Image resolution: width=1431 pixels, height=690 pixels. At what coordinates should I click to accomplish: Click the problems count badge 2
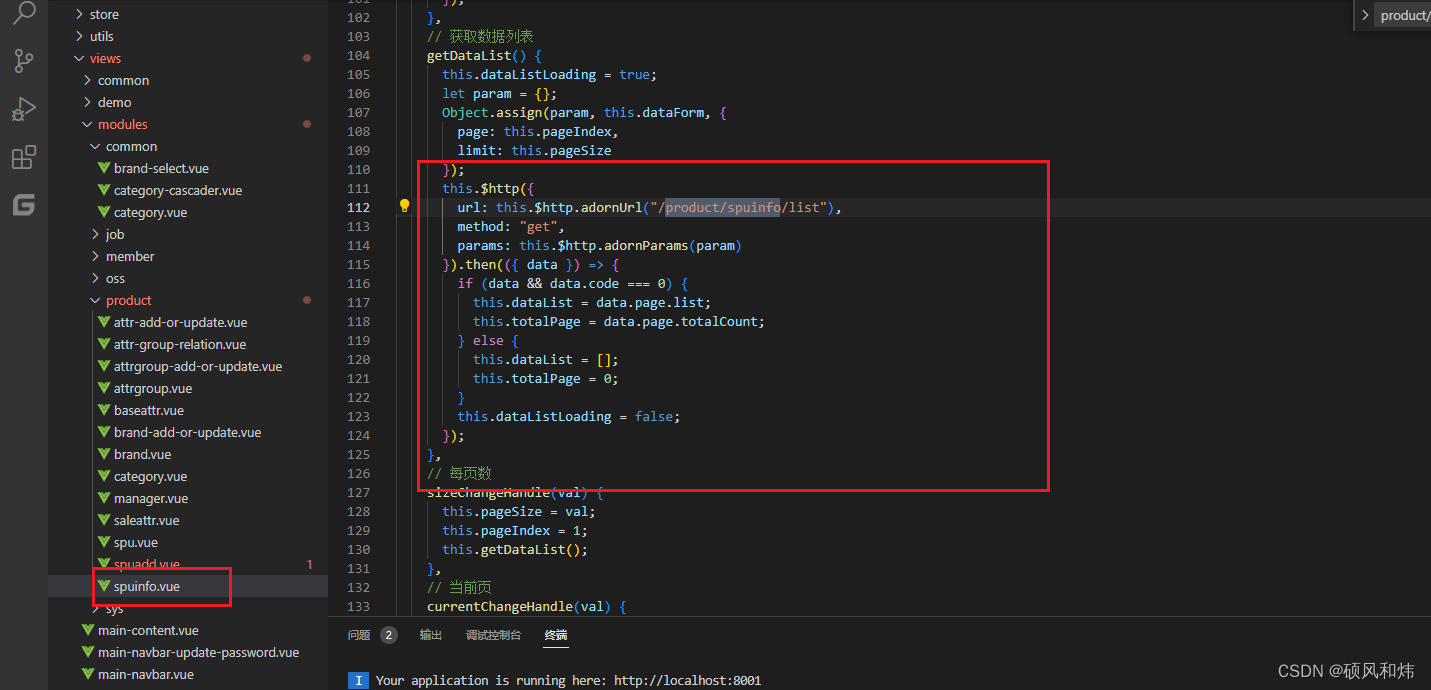point(389,635)
